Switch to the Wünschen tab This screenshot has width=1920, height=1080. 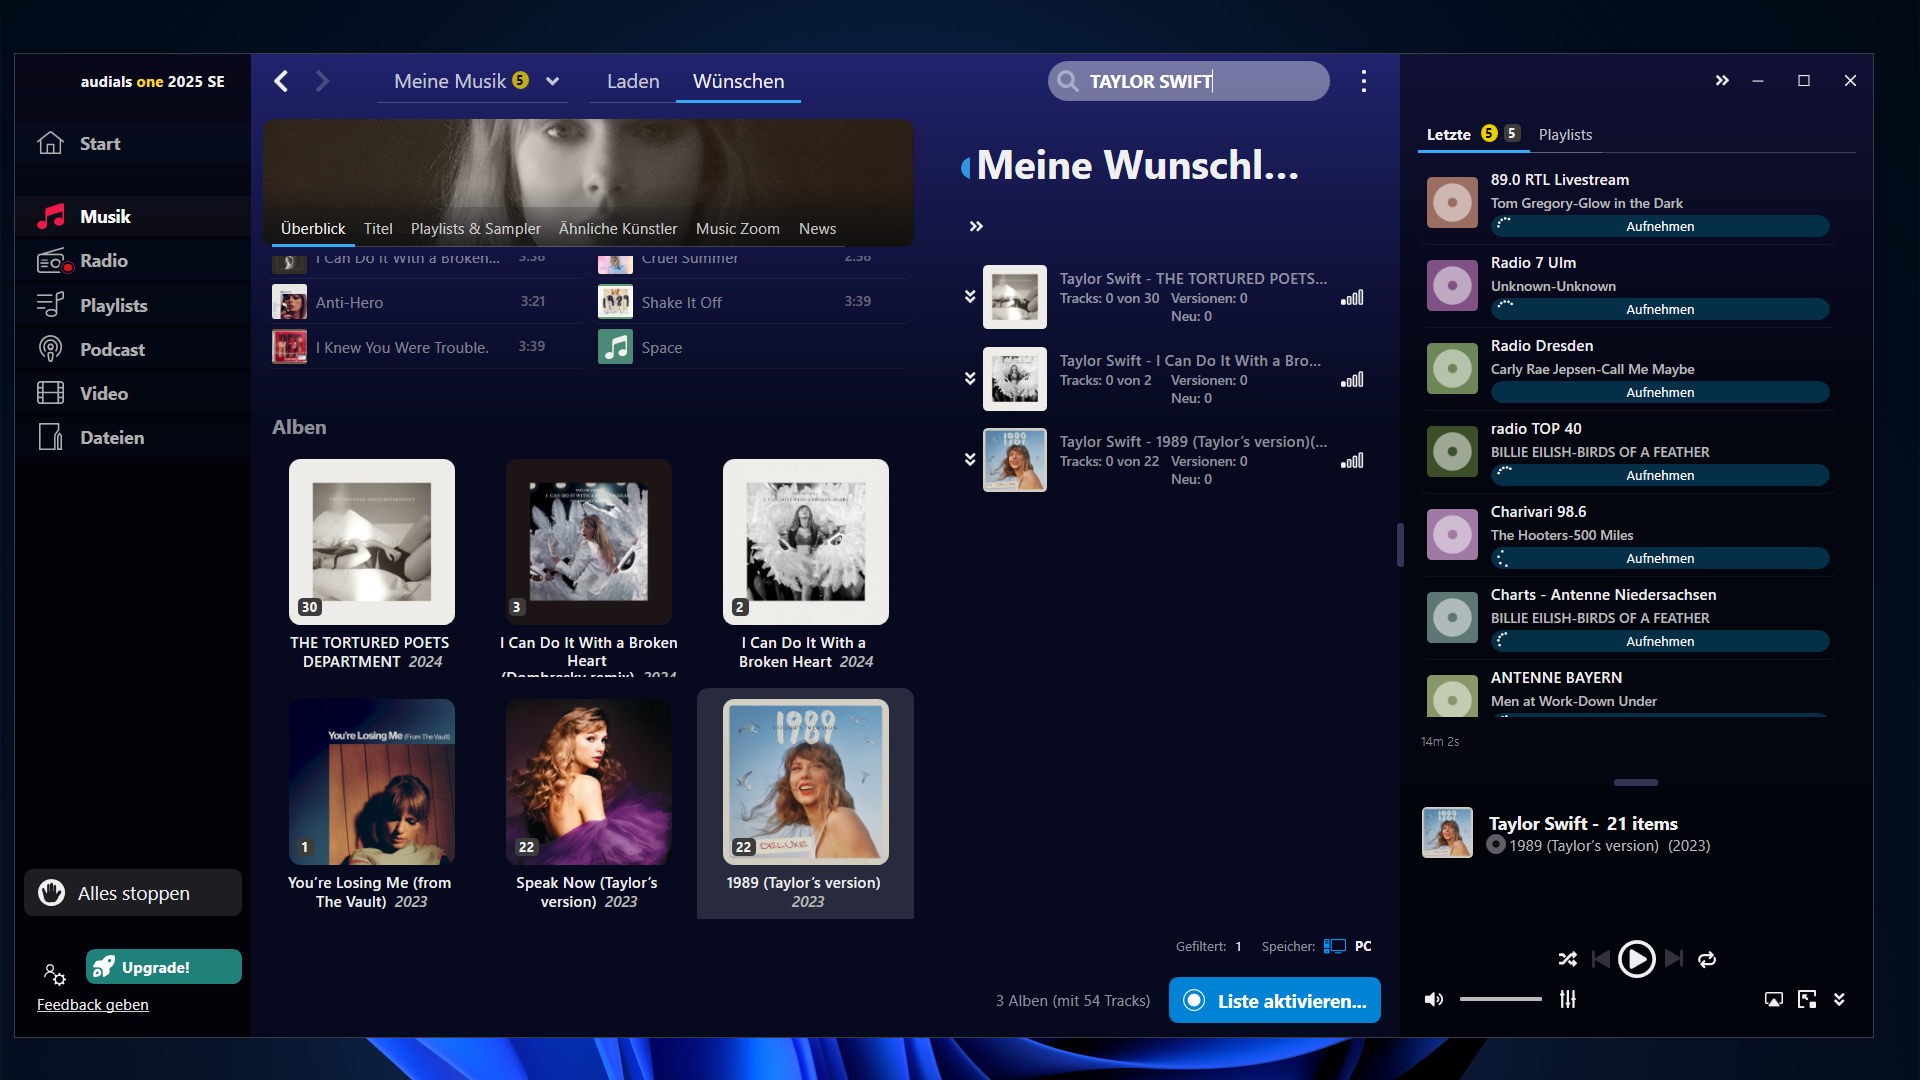click(739, 82)
